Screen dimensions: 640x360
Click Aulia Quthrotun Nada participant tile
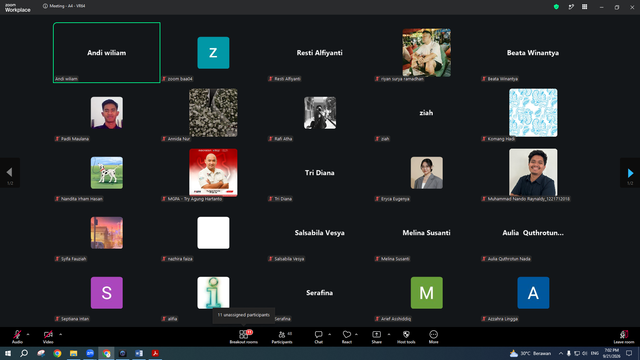[x=533, y=233]
